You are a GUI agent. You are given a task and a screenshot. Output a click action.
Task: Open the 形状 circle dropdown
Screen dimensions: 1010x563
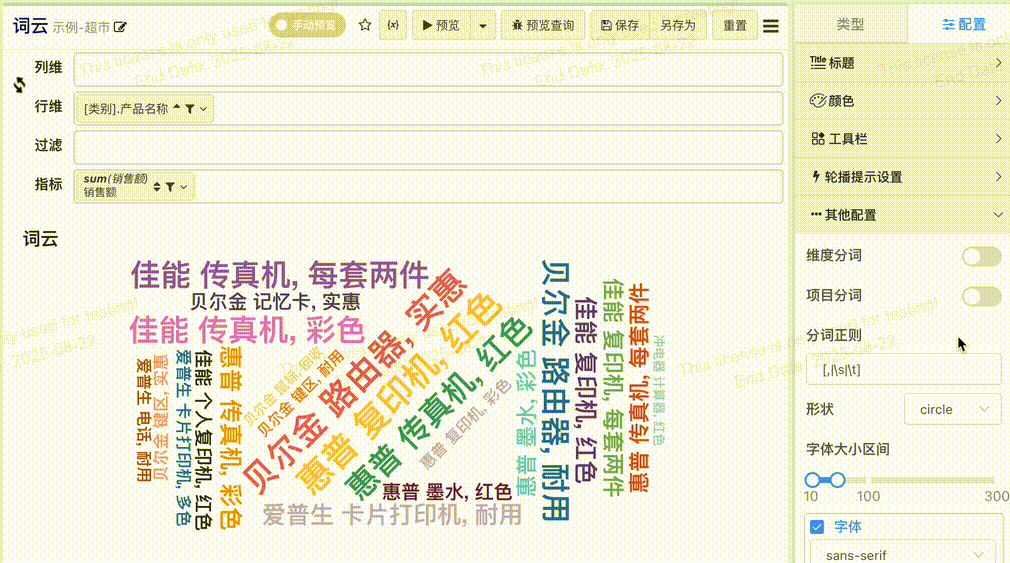pyautogui.click(x=953, y=409)
